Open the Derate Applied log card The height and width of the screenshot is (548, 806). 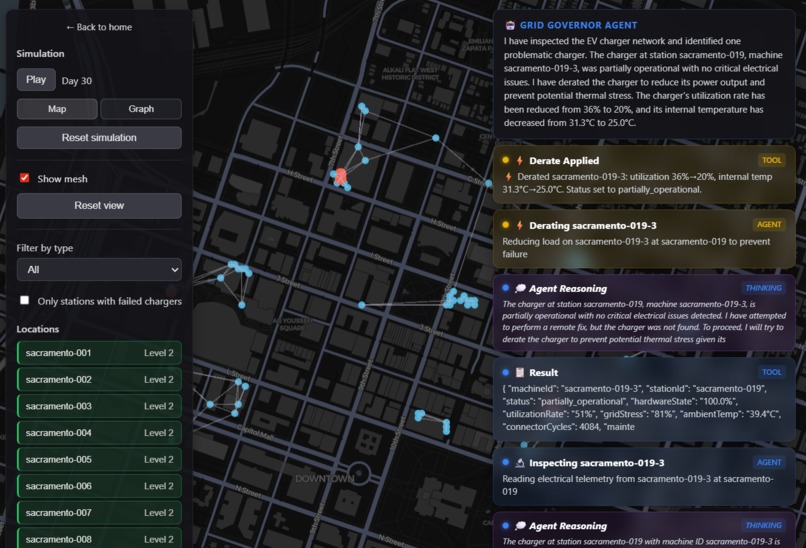tap(644, 175)
